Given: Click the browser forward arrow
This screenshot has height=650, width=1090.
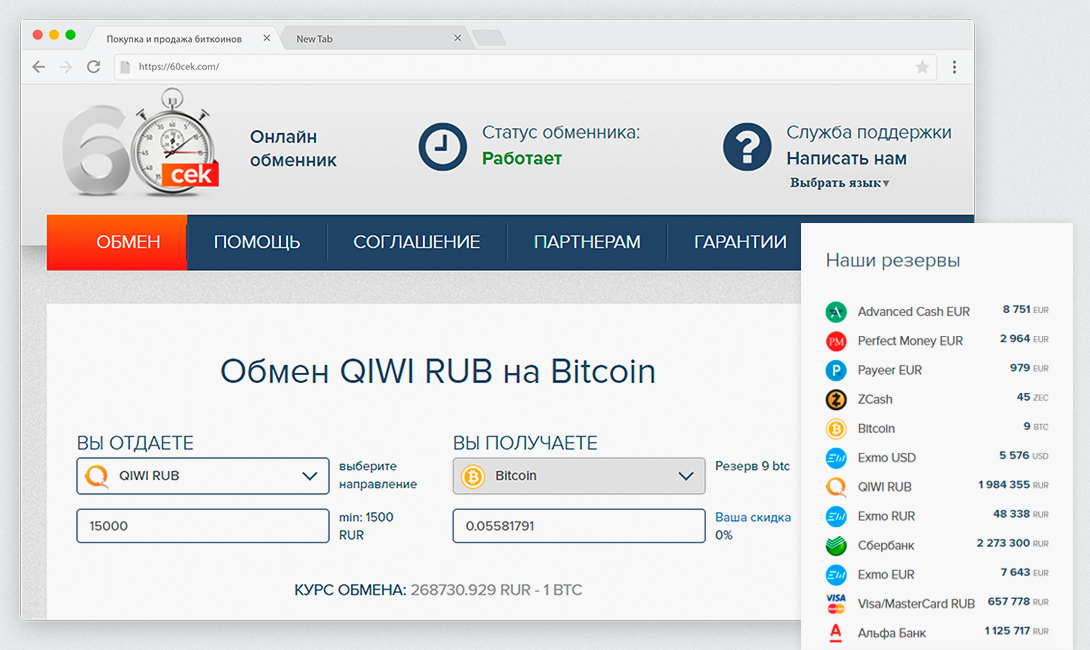Looking at the screenshot, I should tap(66, 67).
